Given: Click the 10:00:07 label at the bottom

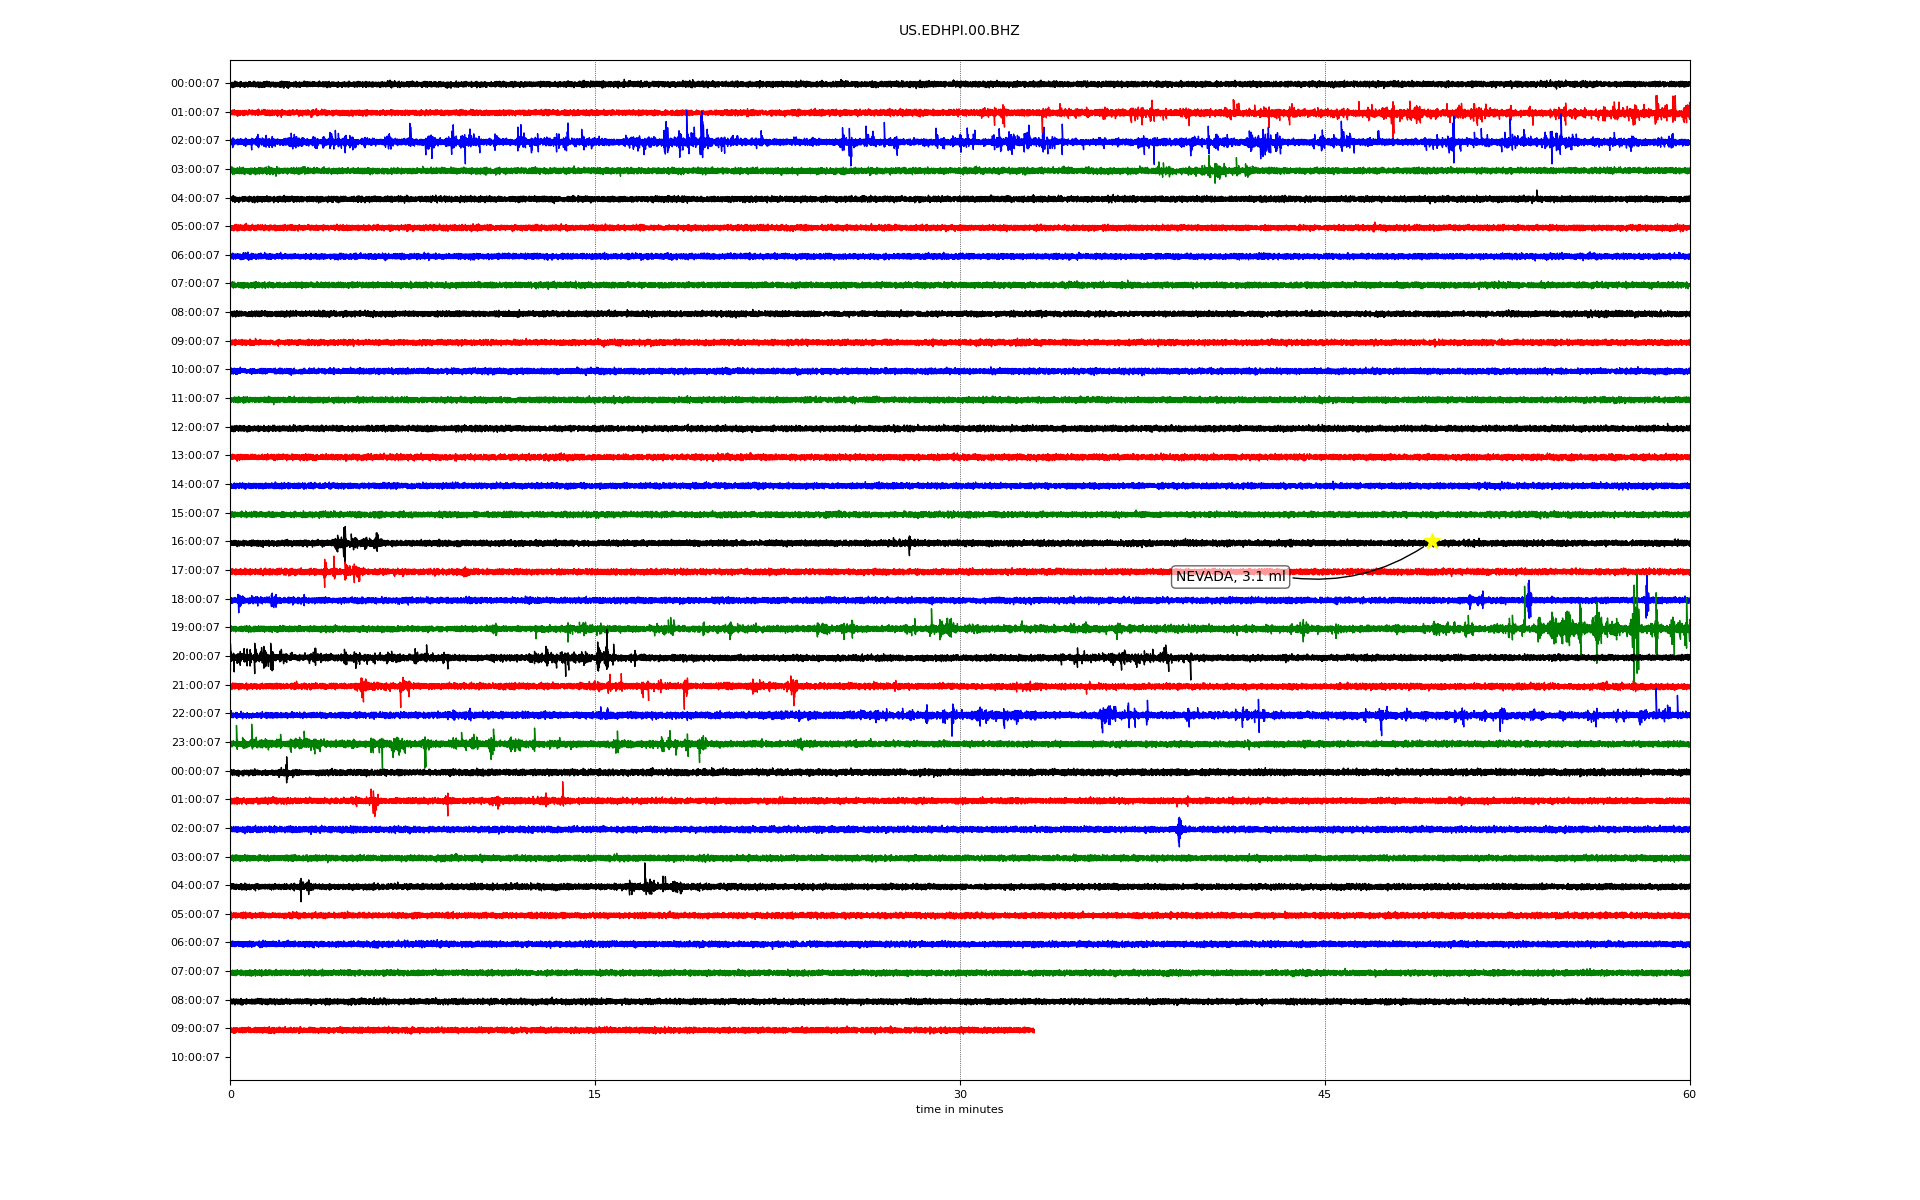Looking at the screenshot, I should pos(195,1058).
